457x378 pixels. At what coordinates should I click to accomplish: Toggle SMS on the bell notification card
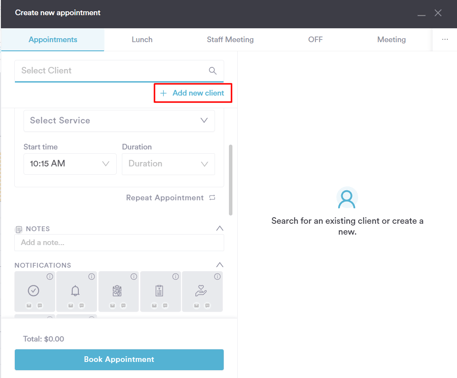point(81,305)
